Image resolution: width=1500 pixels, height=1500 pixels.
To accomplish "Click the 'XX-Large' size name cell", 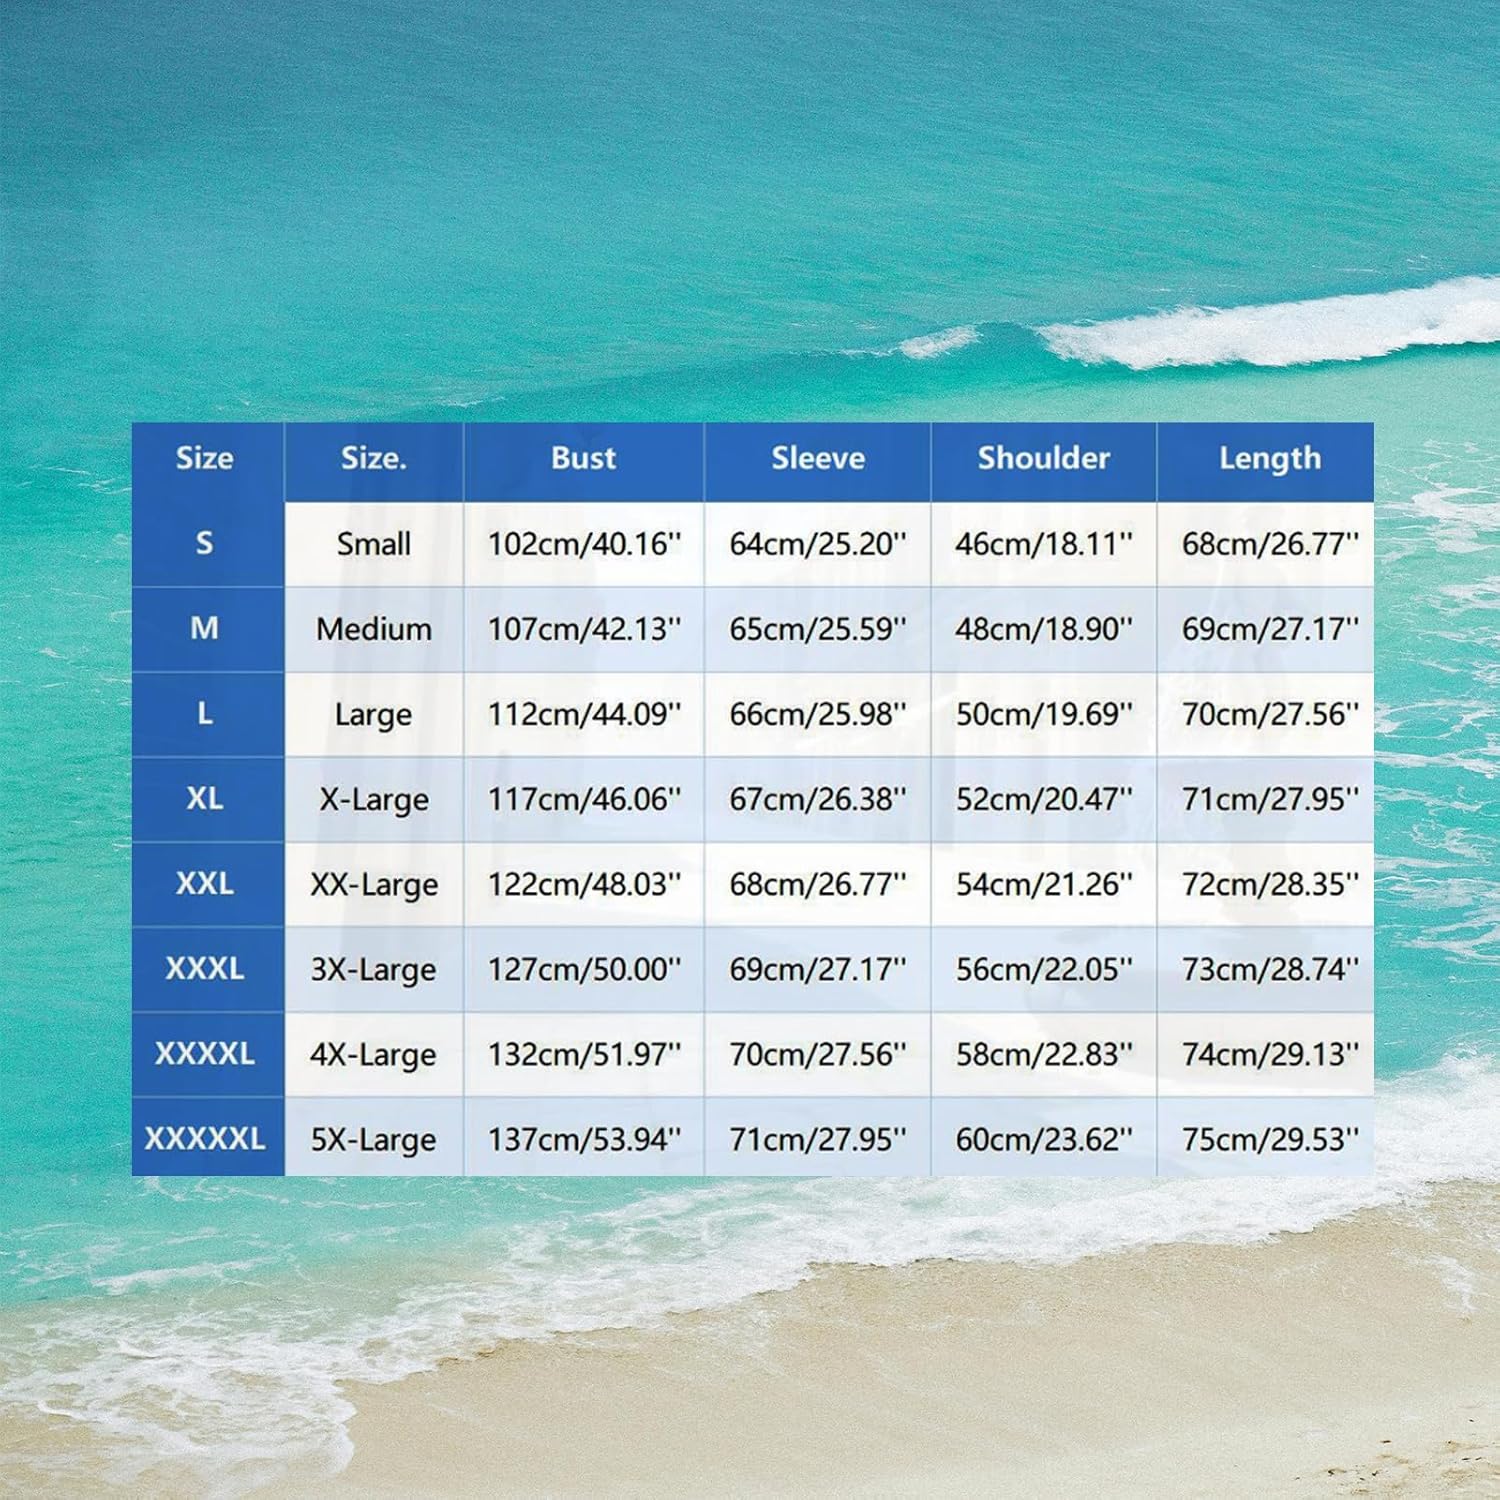I will click(374, 885).
